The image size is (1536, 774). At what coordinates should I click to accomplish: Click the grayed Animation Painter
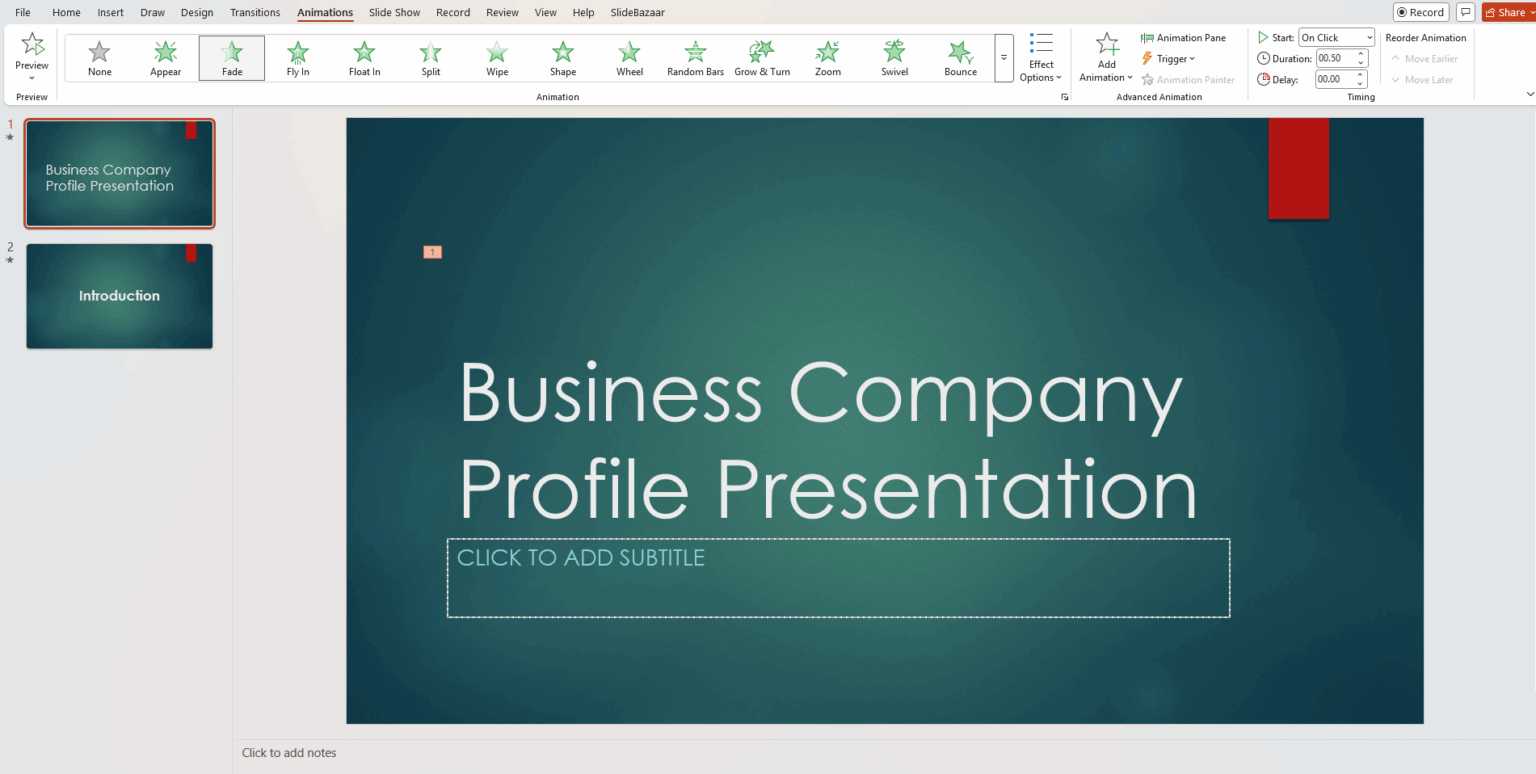click(1188, 80)
